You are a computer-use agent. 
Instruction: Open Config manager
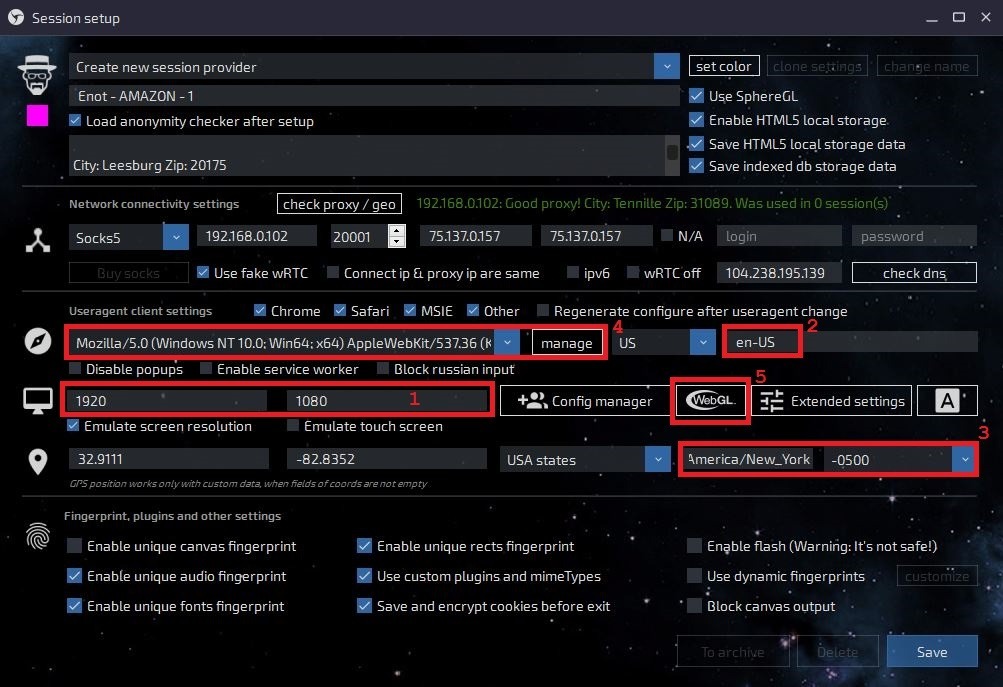click(x=585, y=401)
